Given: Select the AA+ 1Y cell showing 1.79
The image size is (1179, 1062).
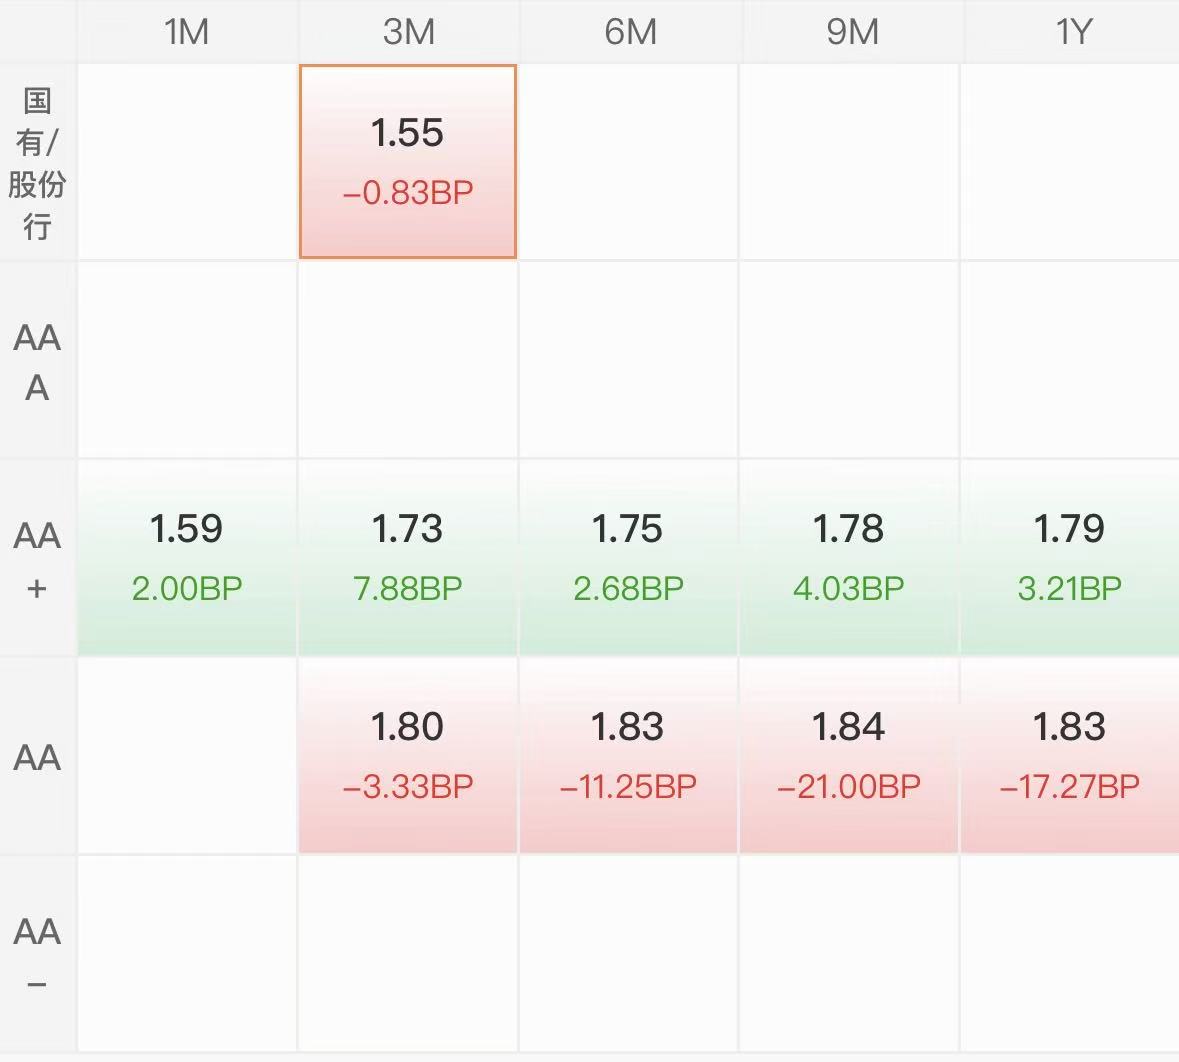Looking at the screenshot, I should click(x=1069, y=557).
